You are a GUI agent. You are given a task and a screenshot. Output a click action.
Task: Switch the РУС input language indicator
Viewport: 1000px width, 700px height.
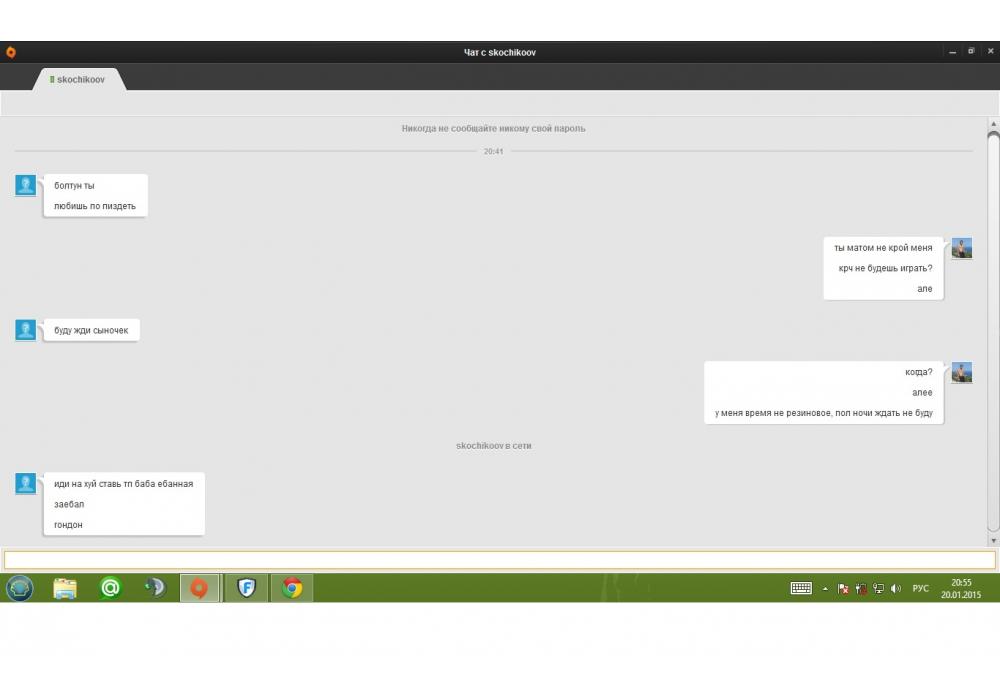pyautogui.click(x=920, y=589)
